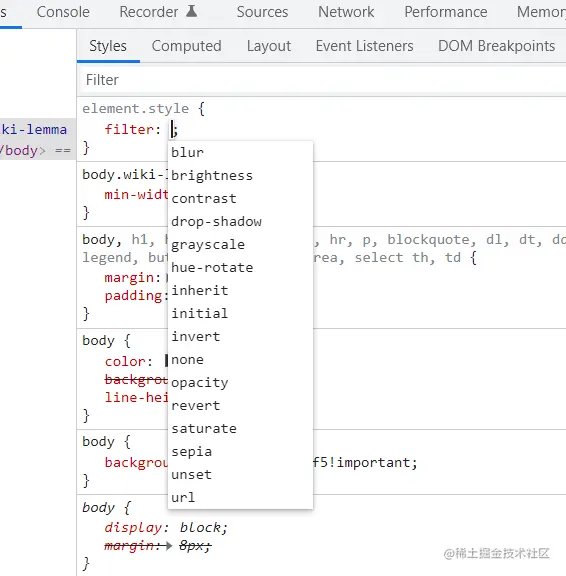Open the Console tab
Viewport: 566px width, 576px height.
click(63, 12)
